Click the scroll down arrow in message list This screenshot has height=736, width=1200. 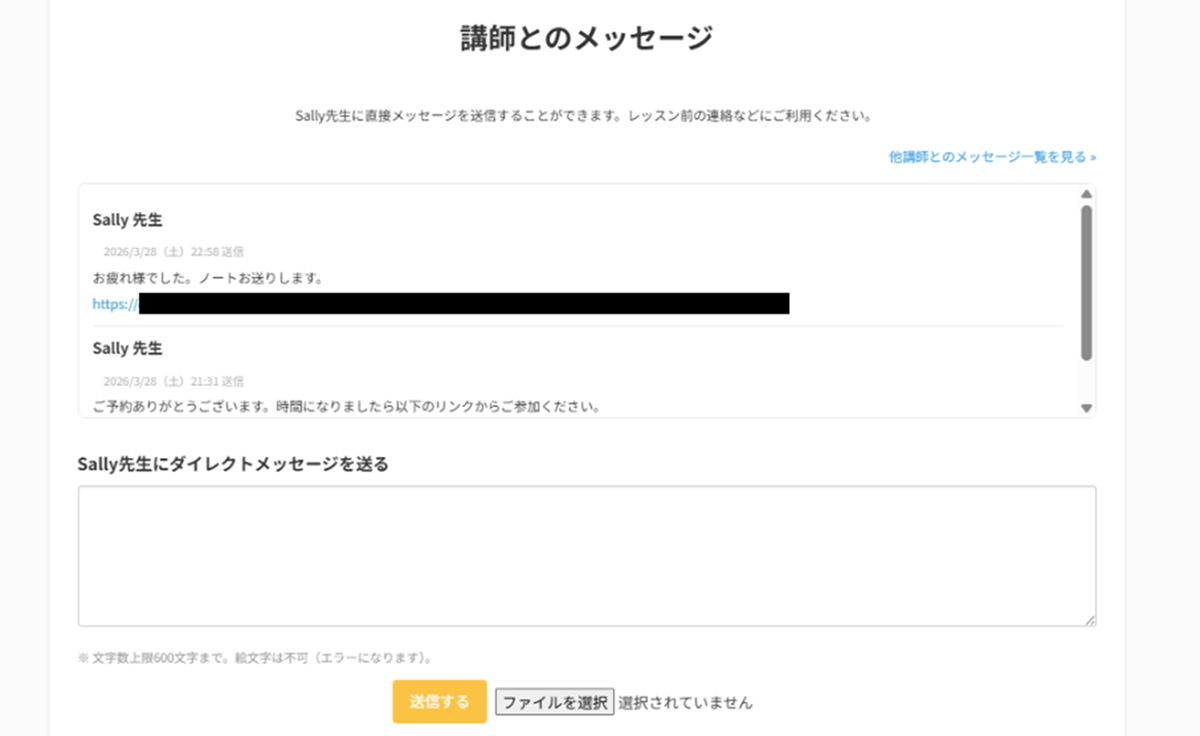click(1086, 408)
